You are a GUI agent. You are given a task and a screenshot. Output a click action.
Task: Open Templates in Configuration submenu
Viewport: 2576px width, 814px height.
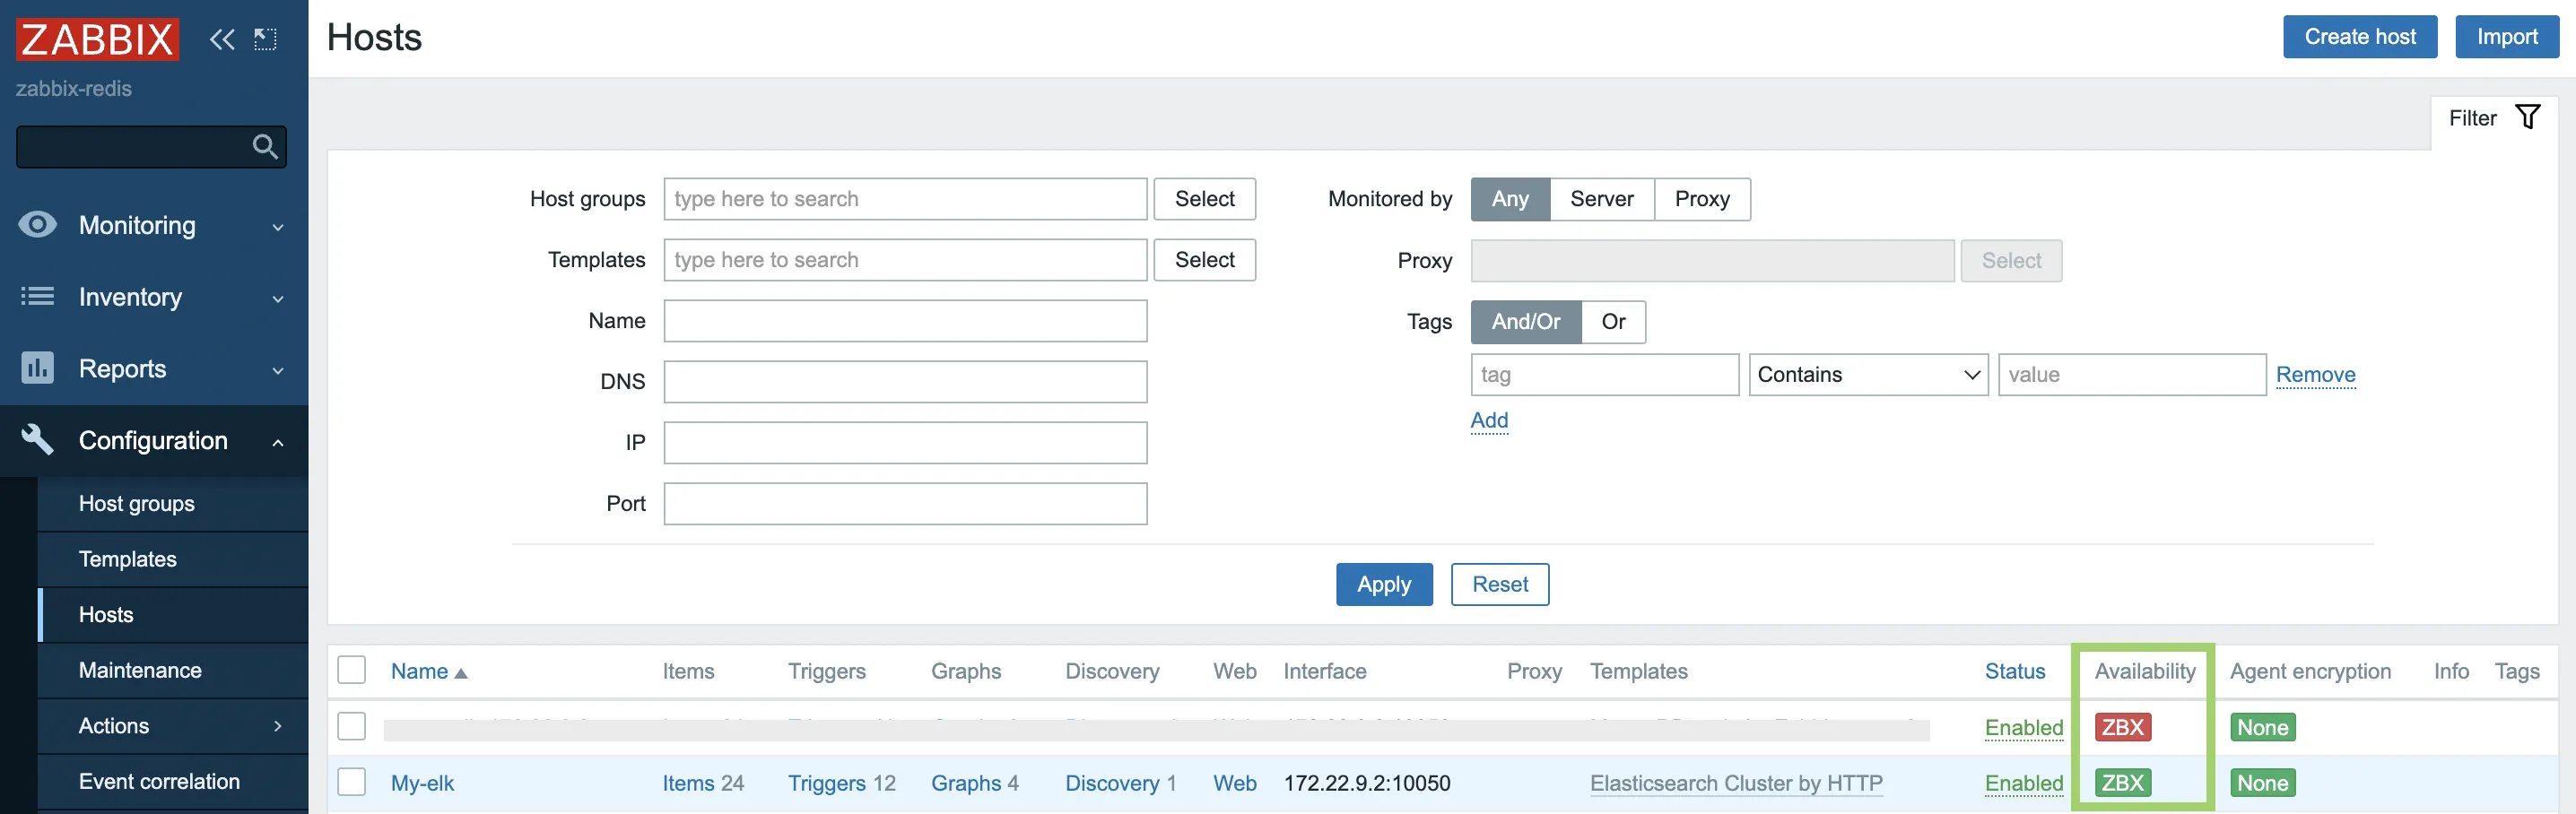point(128,559)
